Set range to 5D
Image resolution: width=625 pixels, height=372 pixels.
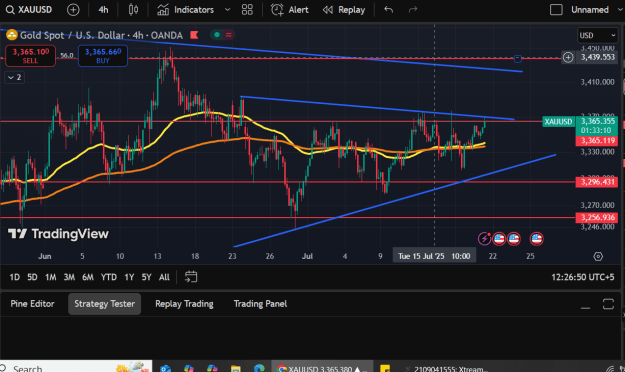[32, 277]
